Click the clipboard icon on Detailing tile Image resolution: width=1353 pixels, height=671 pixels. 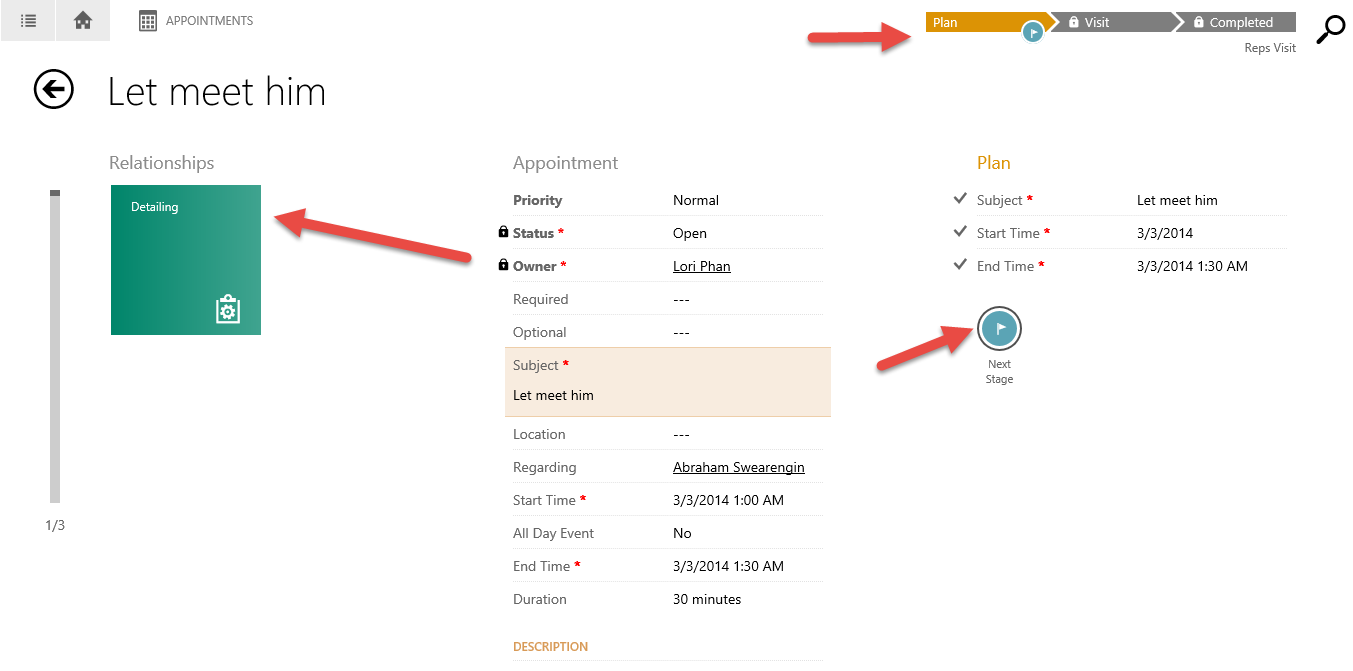228,310
